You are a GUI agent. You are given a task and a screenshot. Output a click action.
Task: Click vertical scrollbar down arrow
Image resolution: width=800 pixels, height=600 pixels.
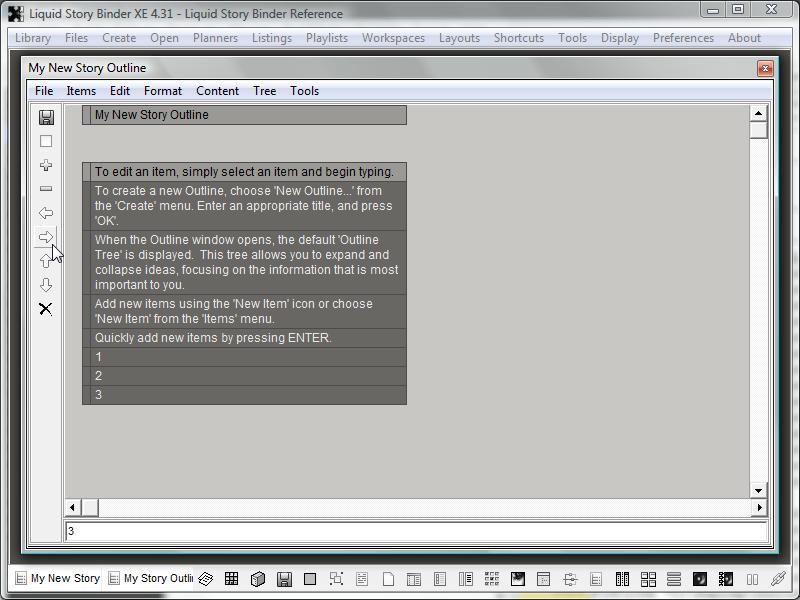[x=758, y=491]
